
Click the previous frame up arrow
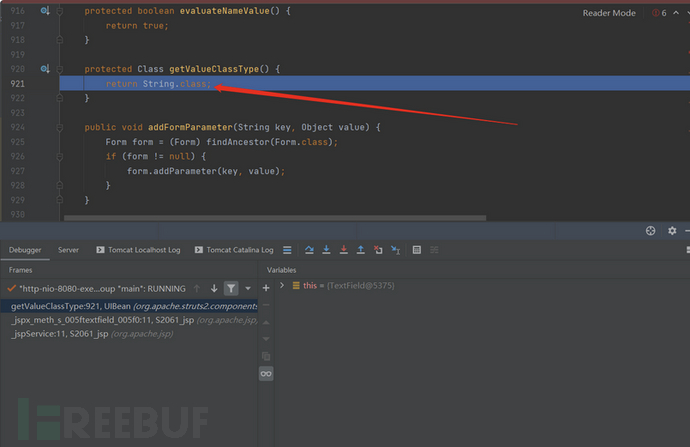(x=197, y=289)
